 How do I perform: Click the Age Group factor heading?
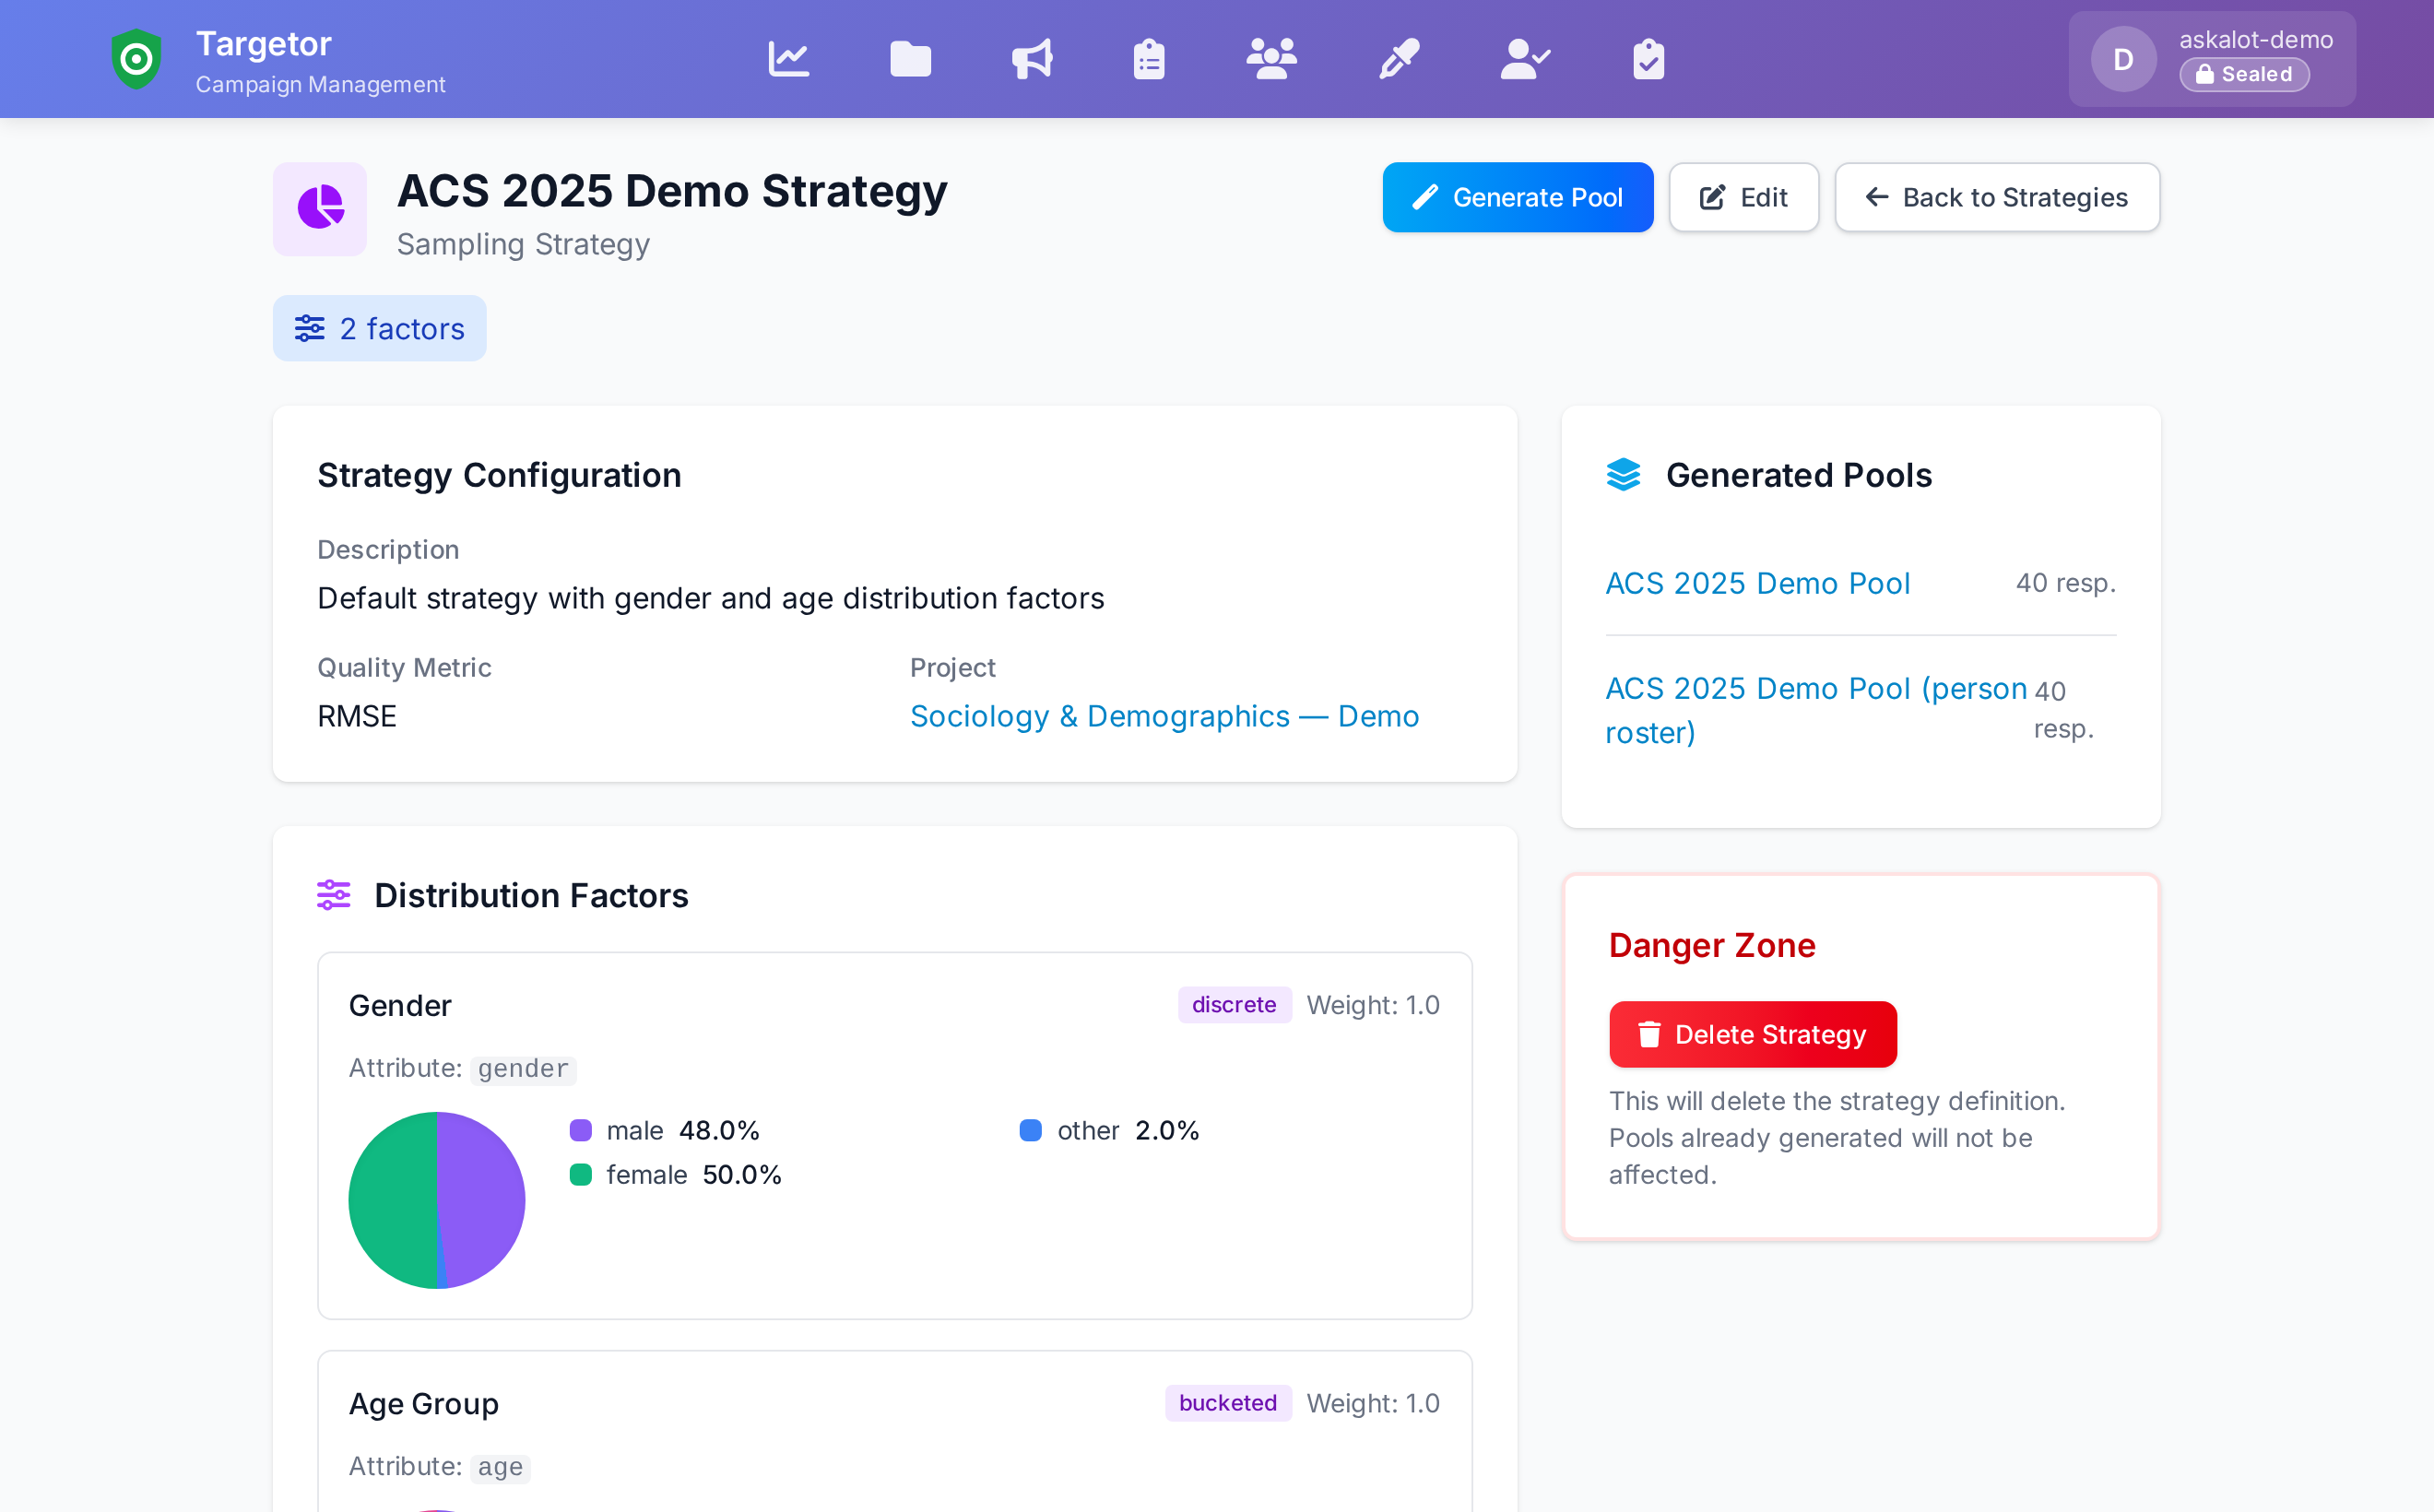[x=423, y=1403]
